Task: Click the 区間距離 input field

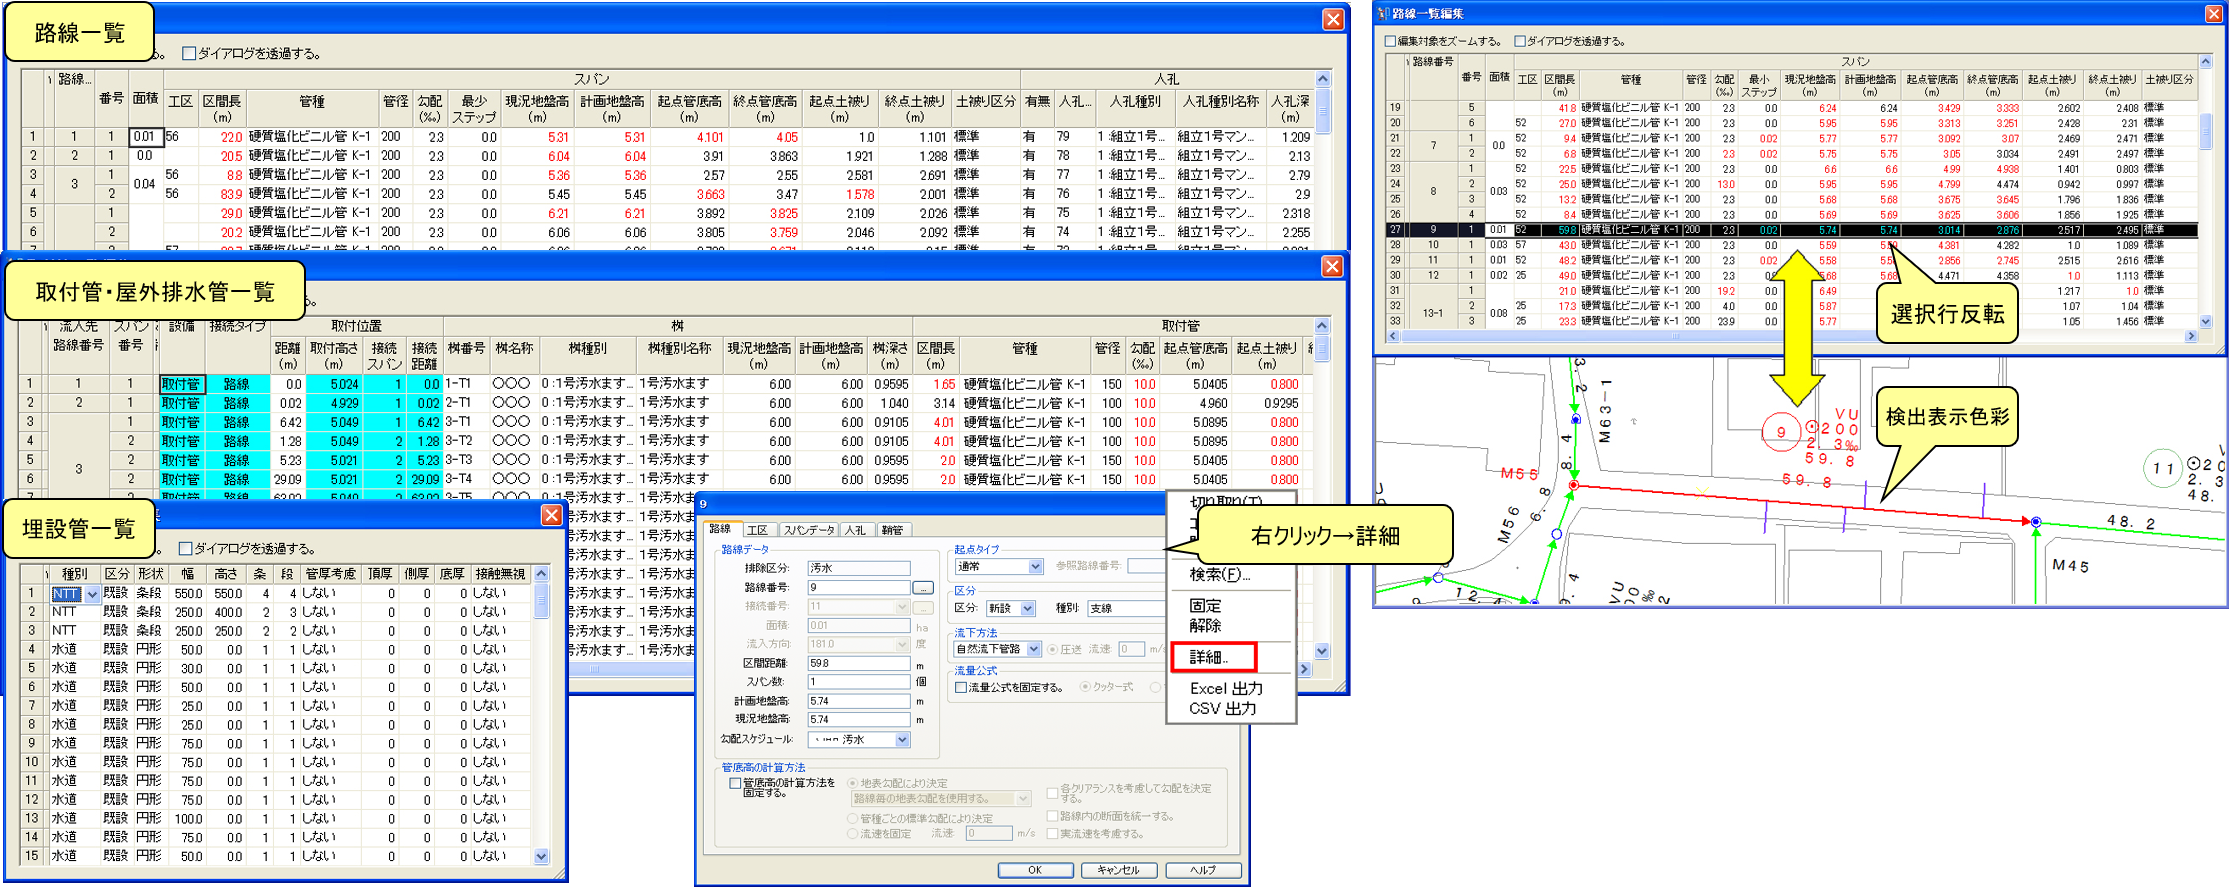Action: 858,663
